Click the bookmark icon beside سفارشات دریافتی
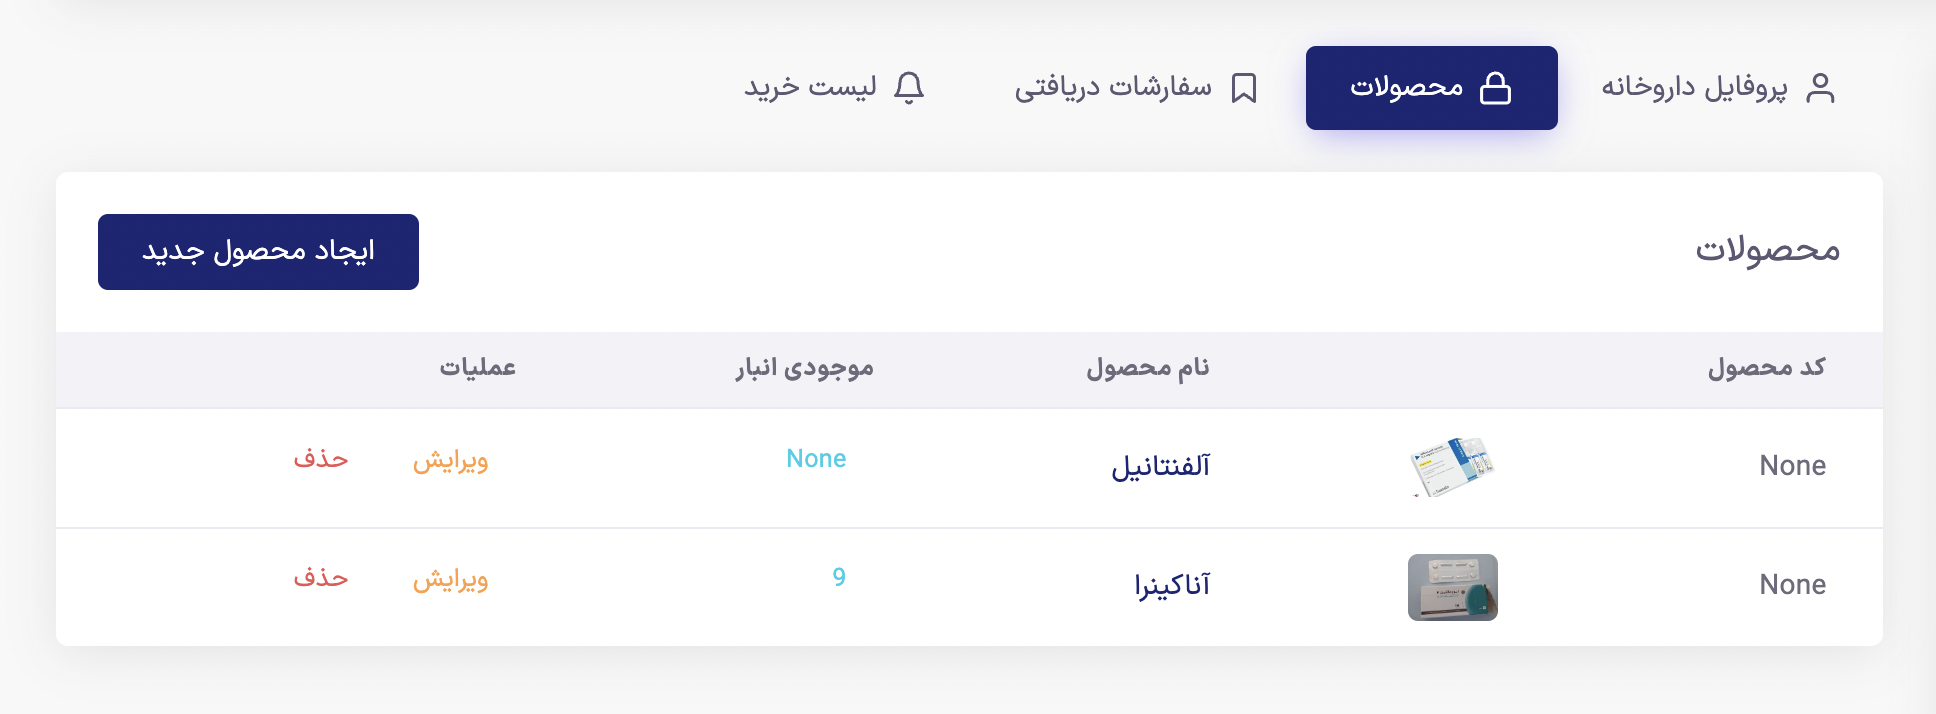1936x714 pixels. click(x=1243, y=88)
